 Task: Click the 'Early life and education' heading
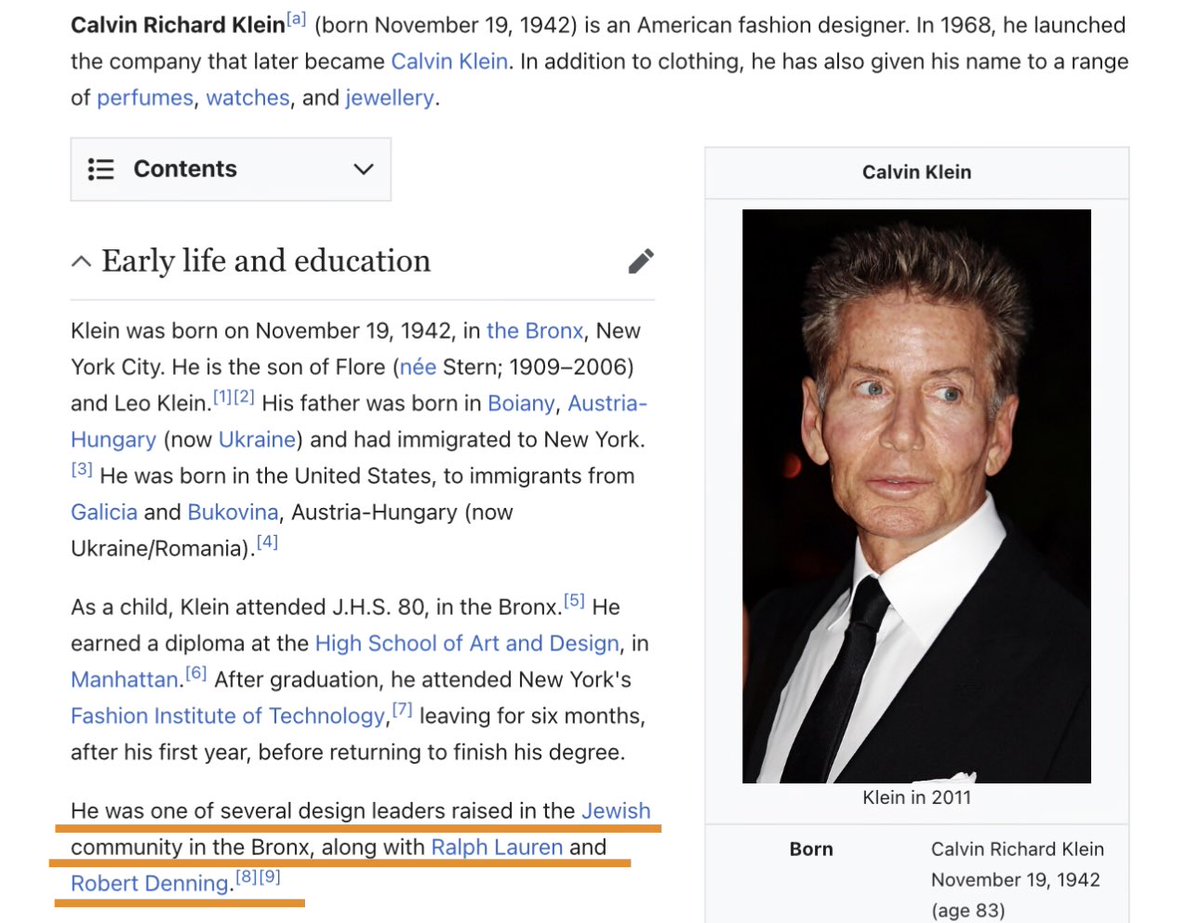coord(266,261)
